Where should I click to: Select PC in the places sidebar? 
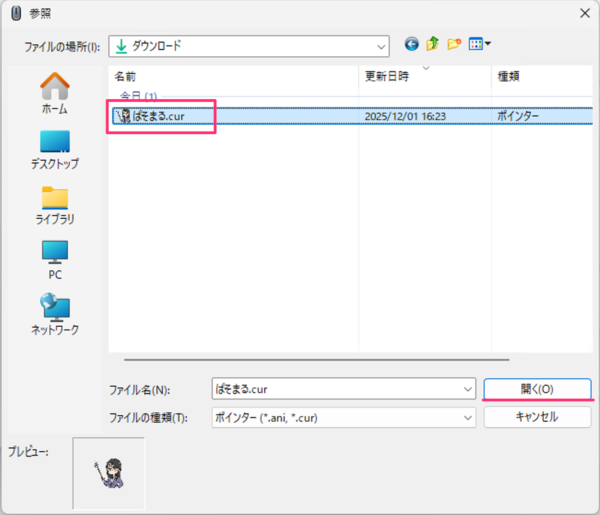[55, 258]
